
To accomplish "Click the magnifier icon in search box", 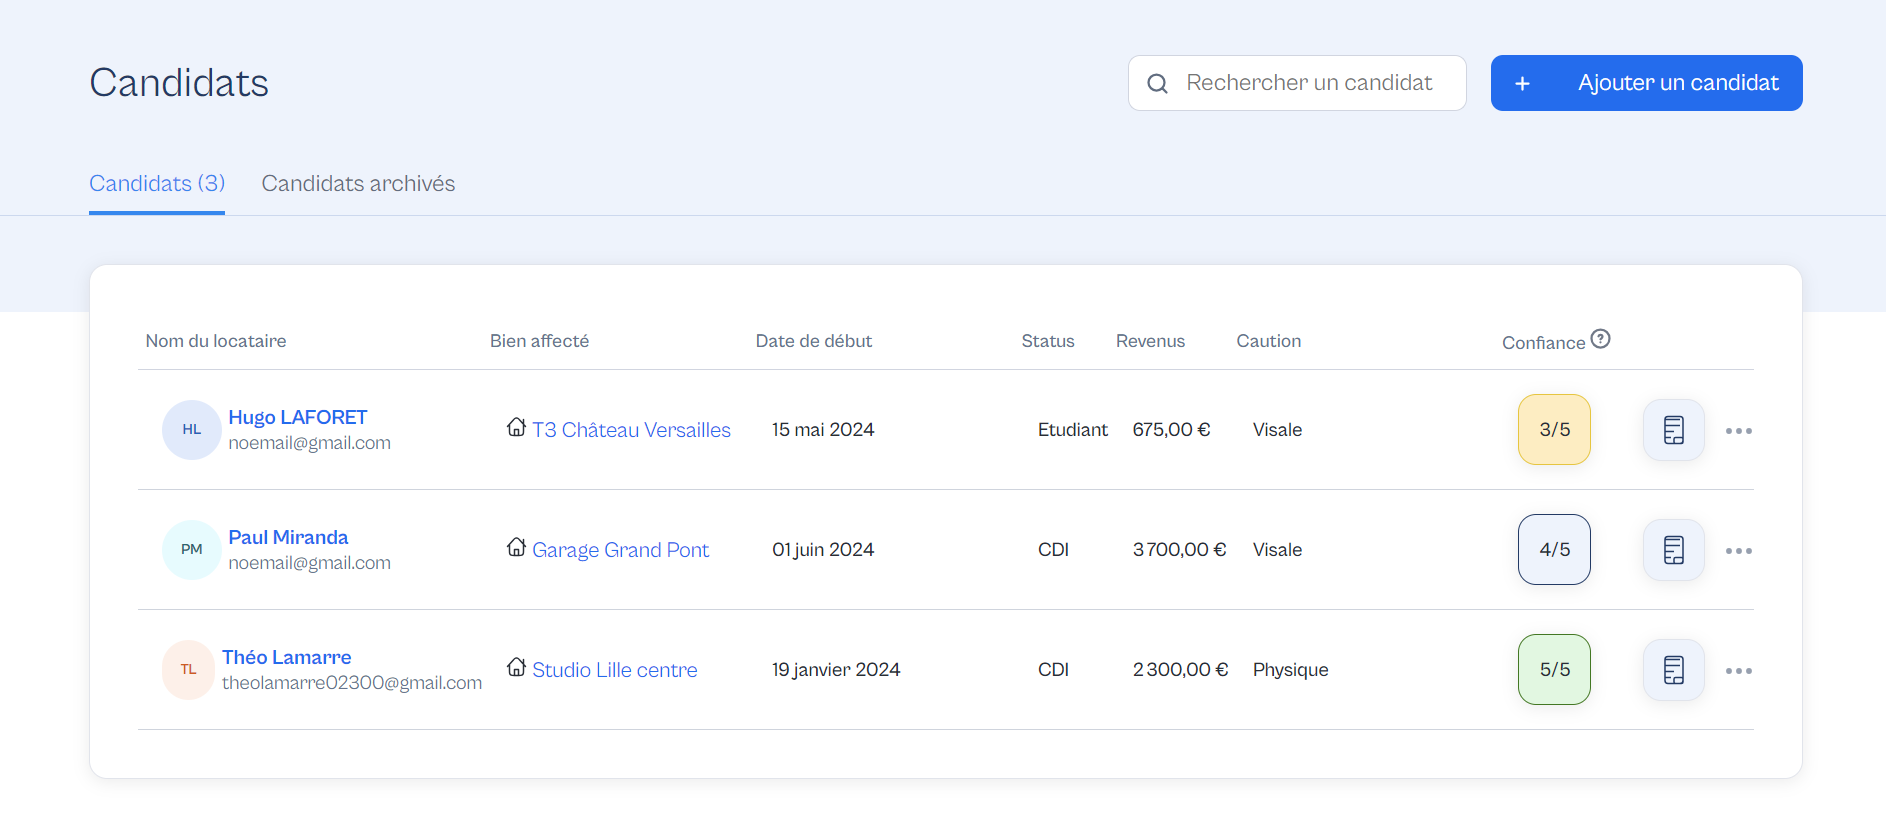I will tap(1157, 83).
